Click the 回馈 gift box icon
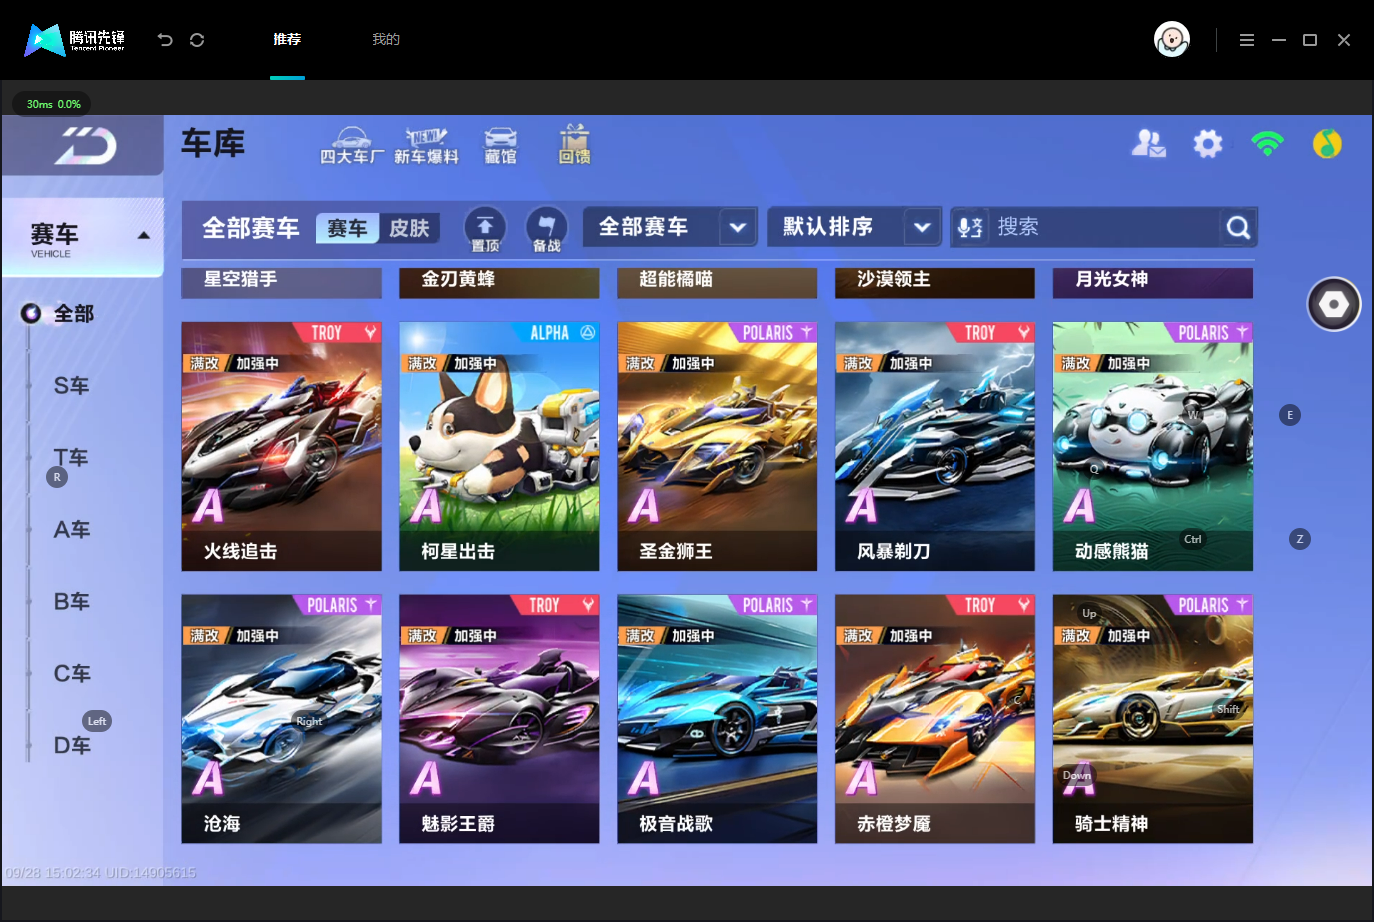This screenshot has width=1374, height=922. [574, 145]
